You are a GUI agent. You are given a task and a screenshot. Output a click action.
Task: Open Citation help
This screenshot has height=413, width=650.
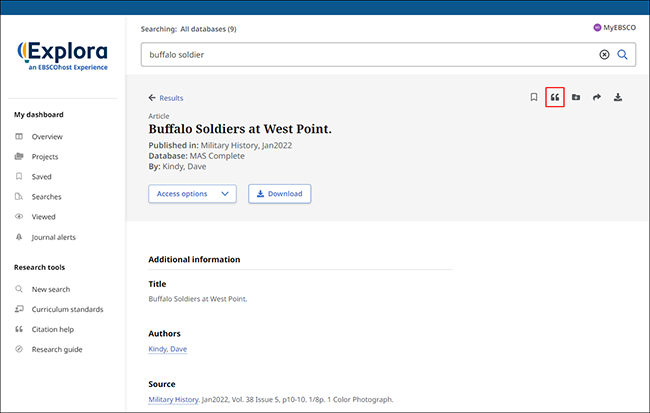point(53,329)
